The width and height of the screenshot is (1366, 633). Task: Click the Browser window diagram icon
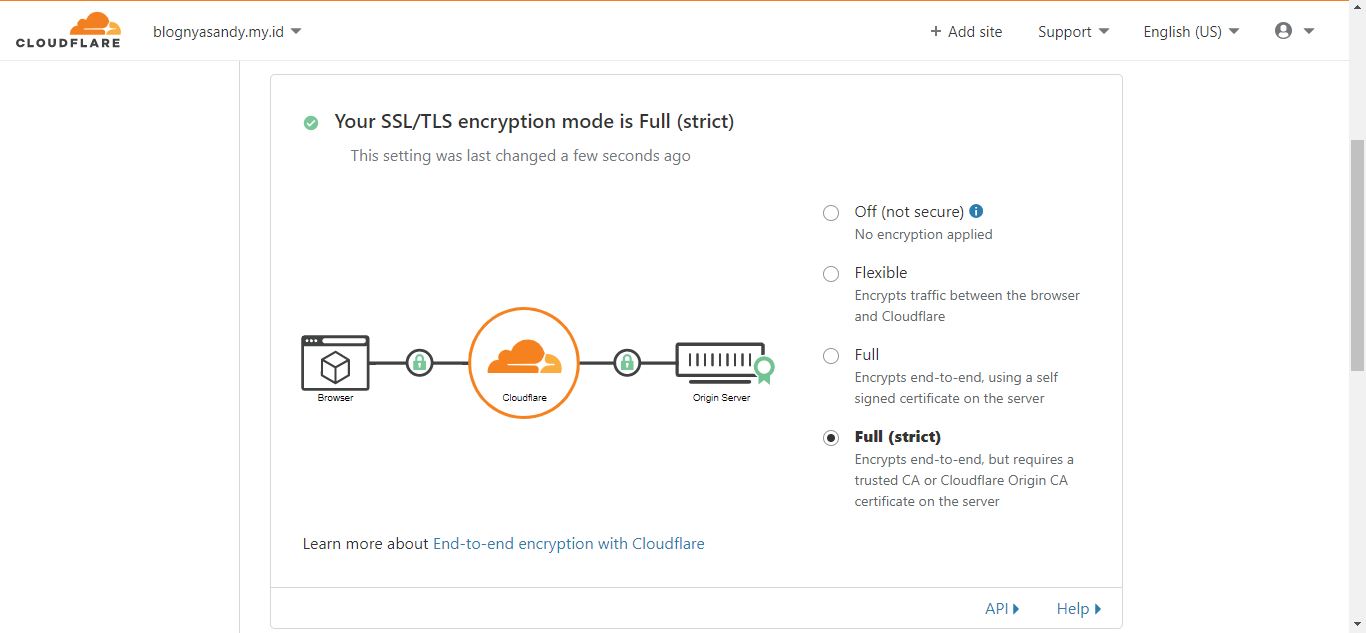[x=336, y=363]
